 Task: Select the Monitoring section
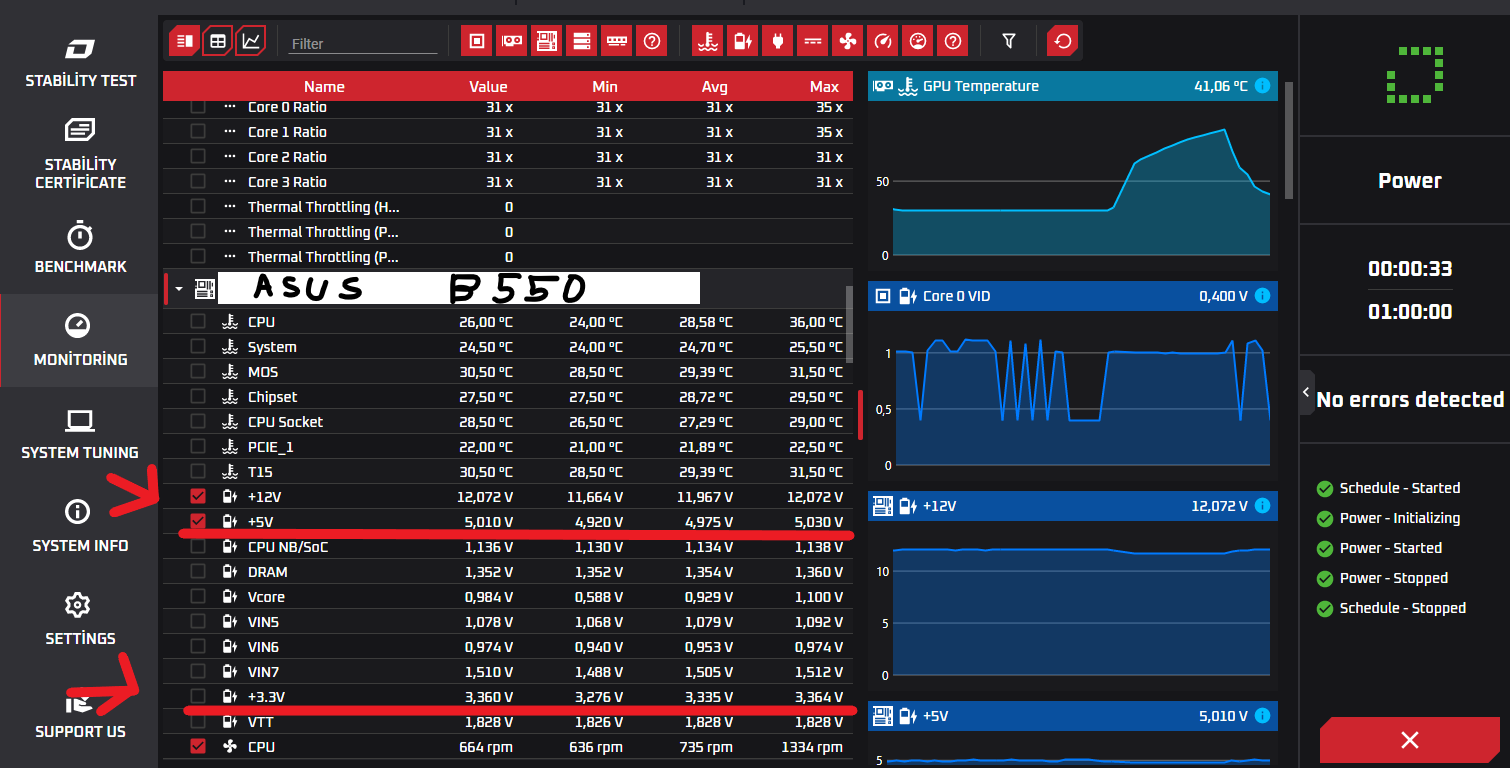pos(80,341)
